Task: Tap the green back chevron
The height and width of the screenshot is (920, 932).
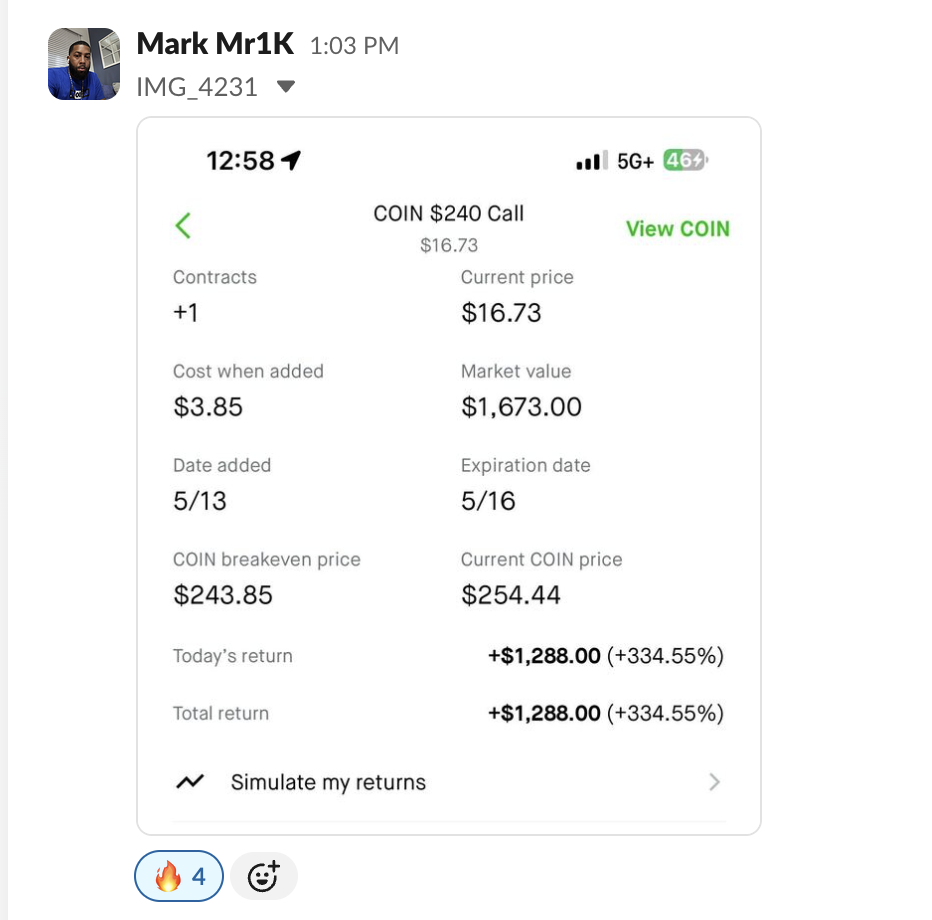Action: tap(183, 226)
